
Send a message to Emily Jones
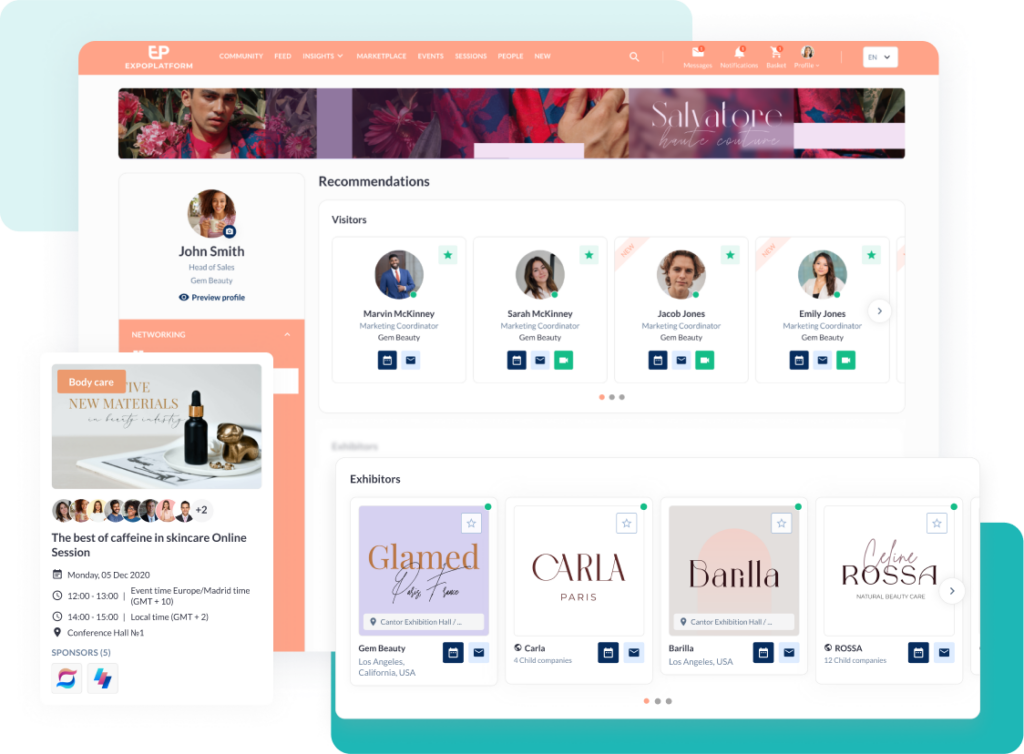point(822,360)
